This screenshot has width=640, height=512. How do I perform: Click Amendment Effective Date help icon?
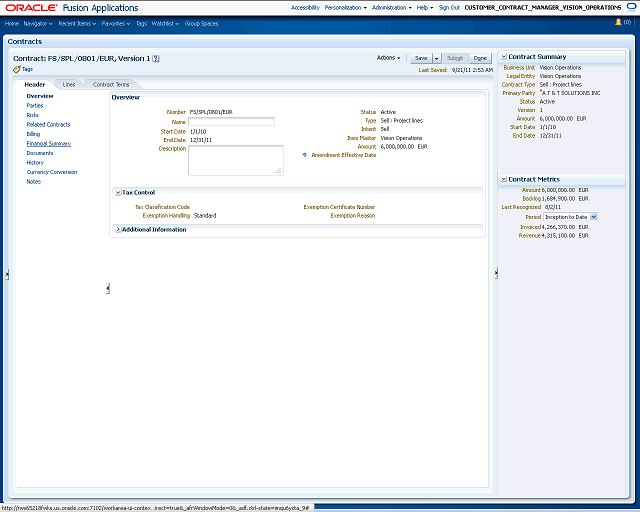coord(304,155)
